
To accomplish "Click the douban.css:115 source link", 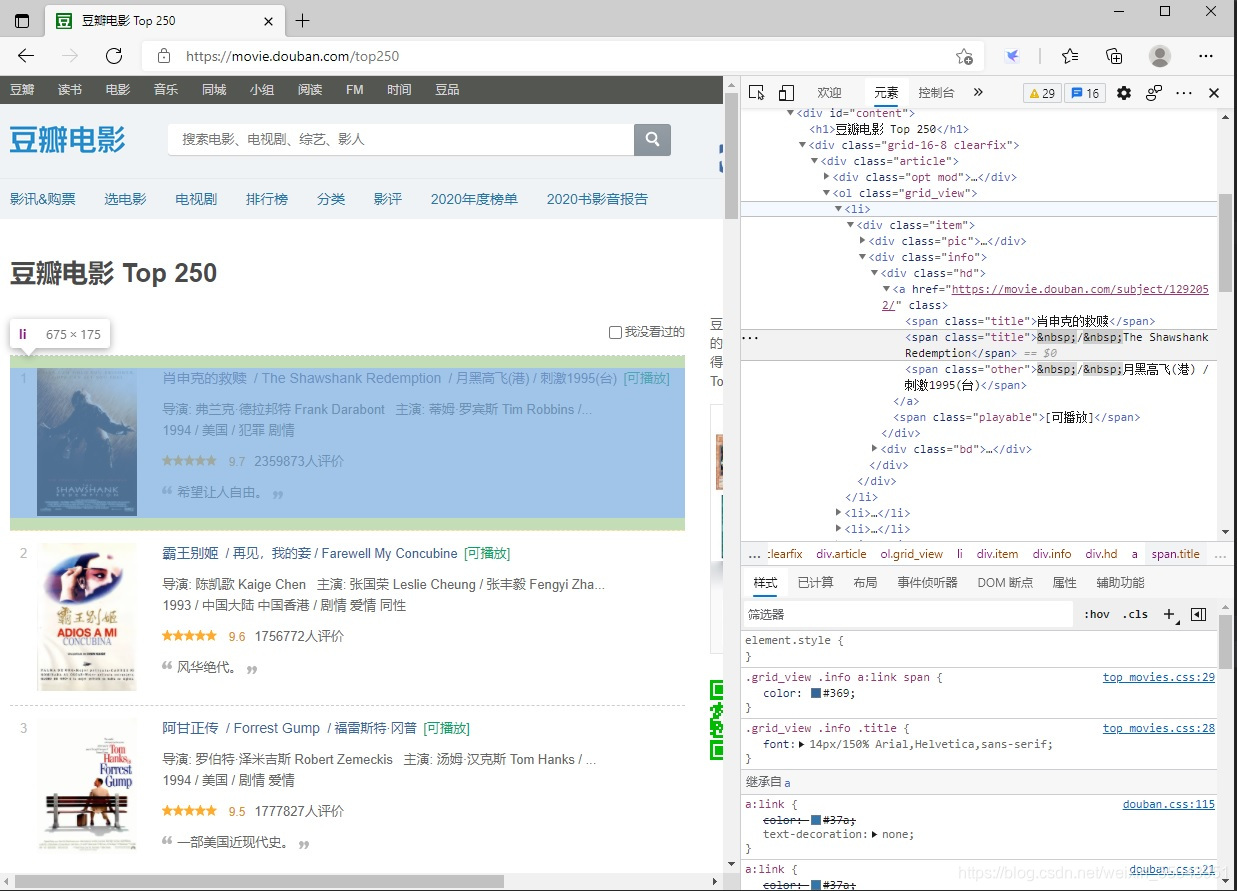I will point(1169,804).
